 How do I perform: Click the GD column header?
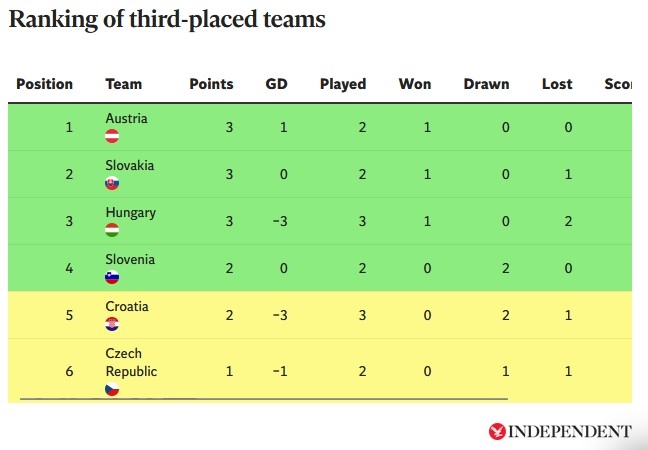coord(276,85)
